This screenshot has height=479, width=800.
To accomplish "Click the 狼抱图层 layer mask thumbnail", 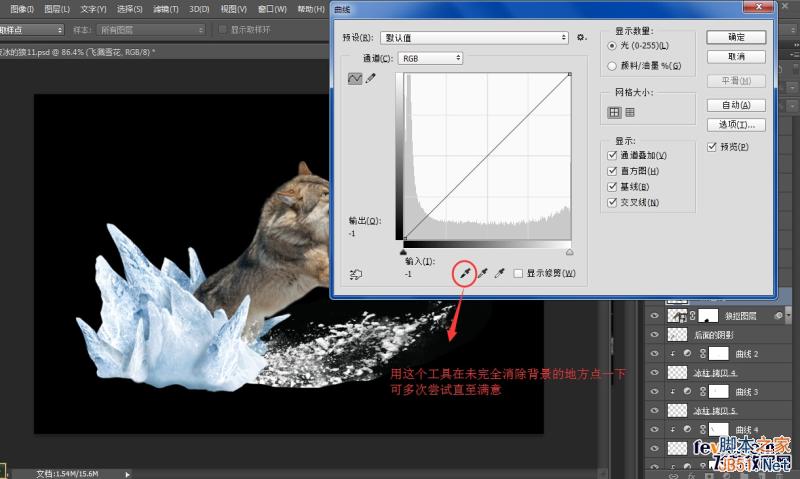I will (708, 316).
